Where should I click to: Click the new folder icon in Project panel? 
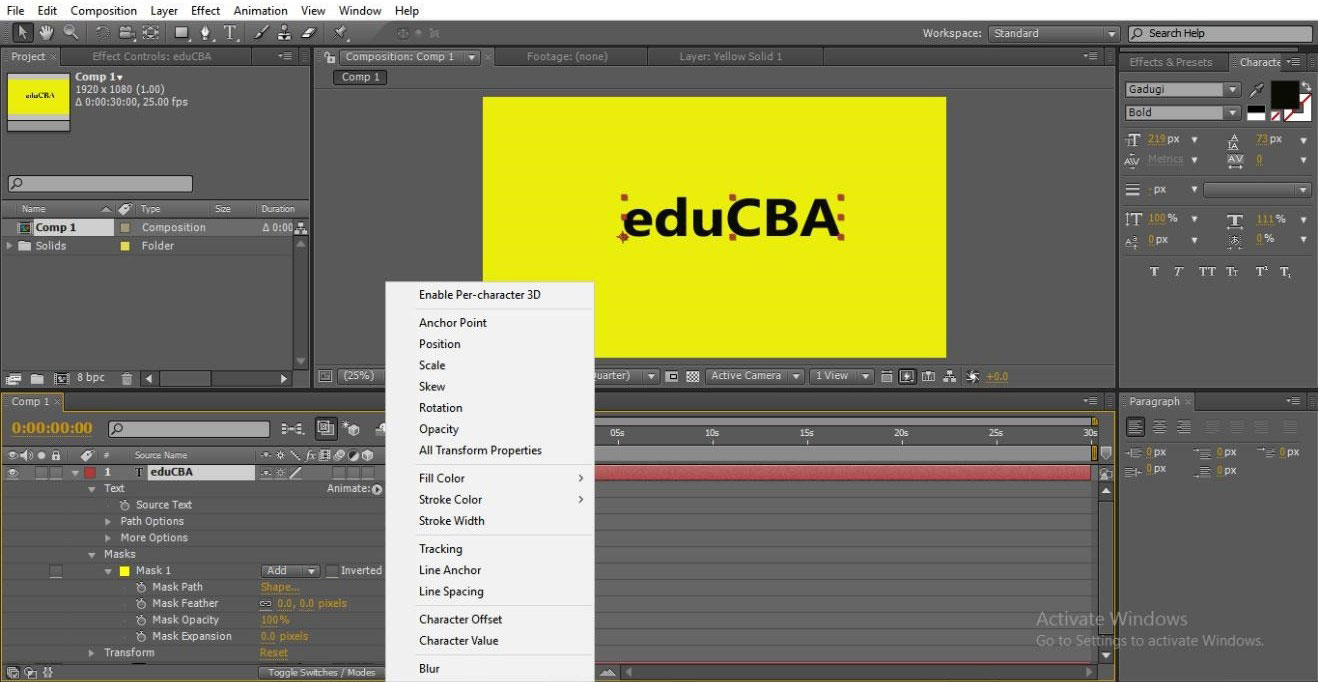(x=37, y=379)
